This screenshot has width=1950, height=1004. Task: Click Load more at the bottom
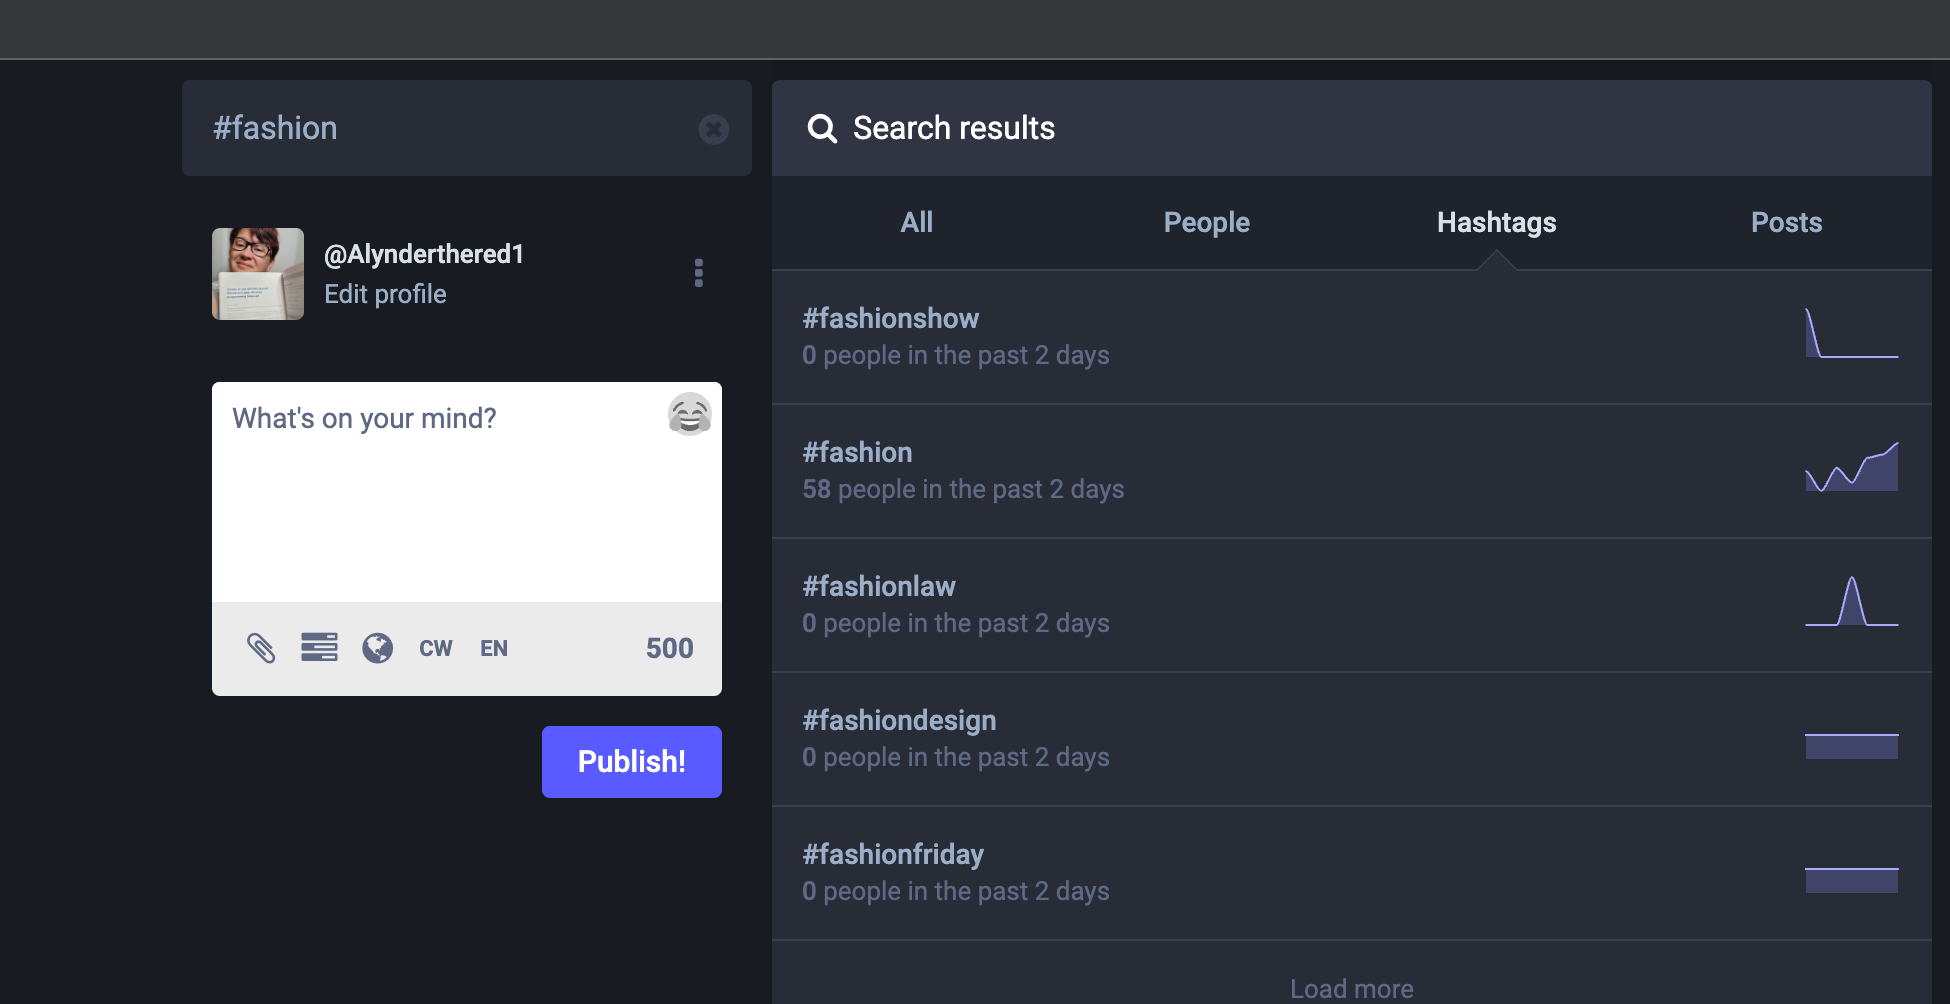tap(1351, 988)
